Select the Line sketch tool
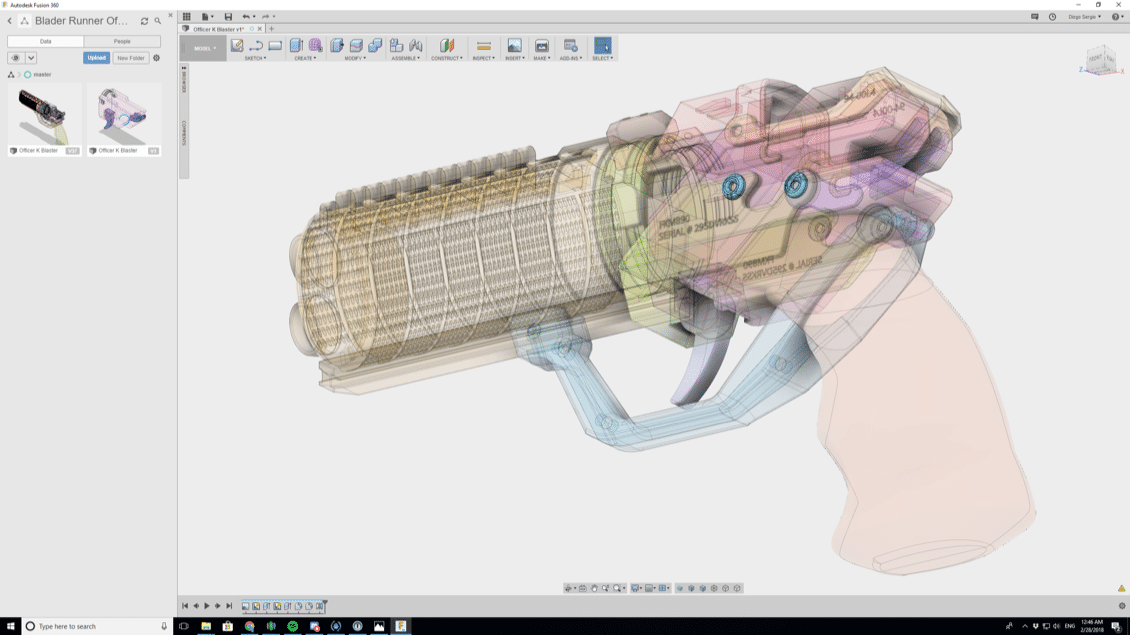The width and height of the screenshot is (1130, 635). coord(256,45)
